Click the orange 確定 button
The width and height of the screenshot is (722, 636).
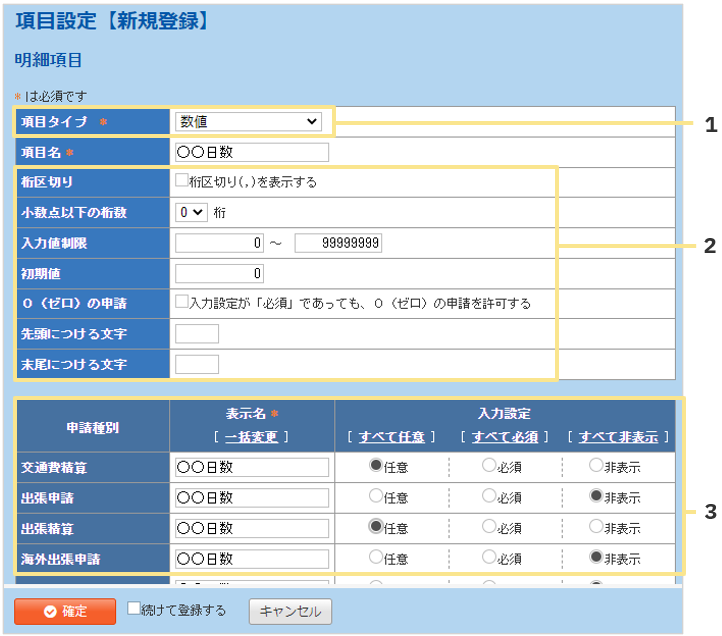click(x=65, y=611)
